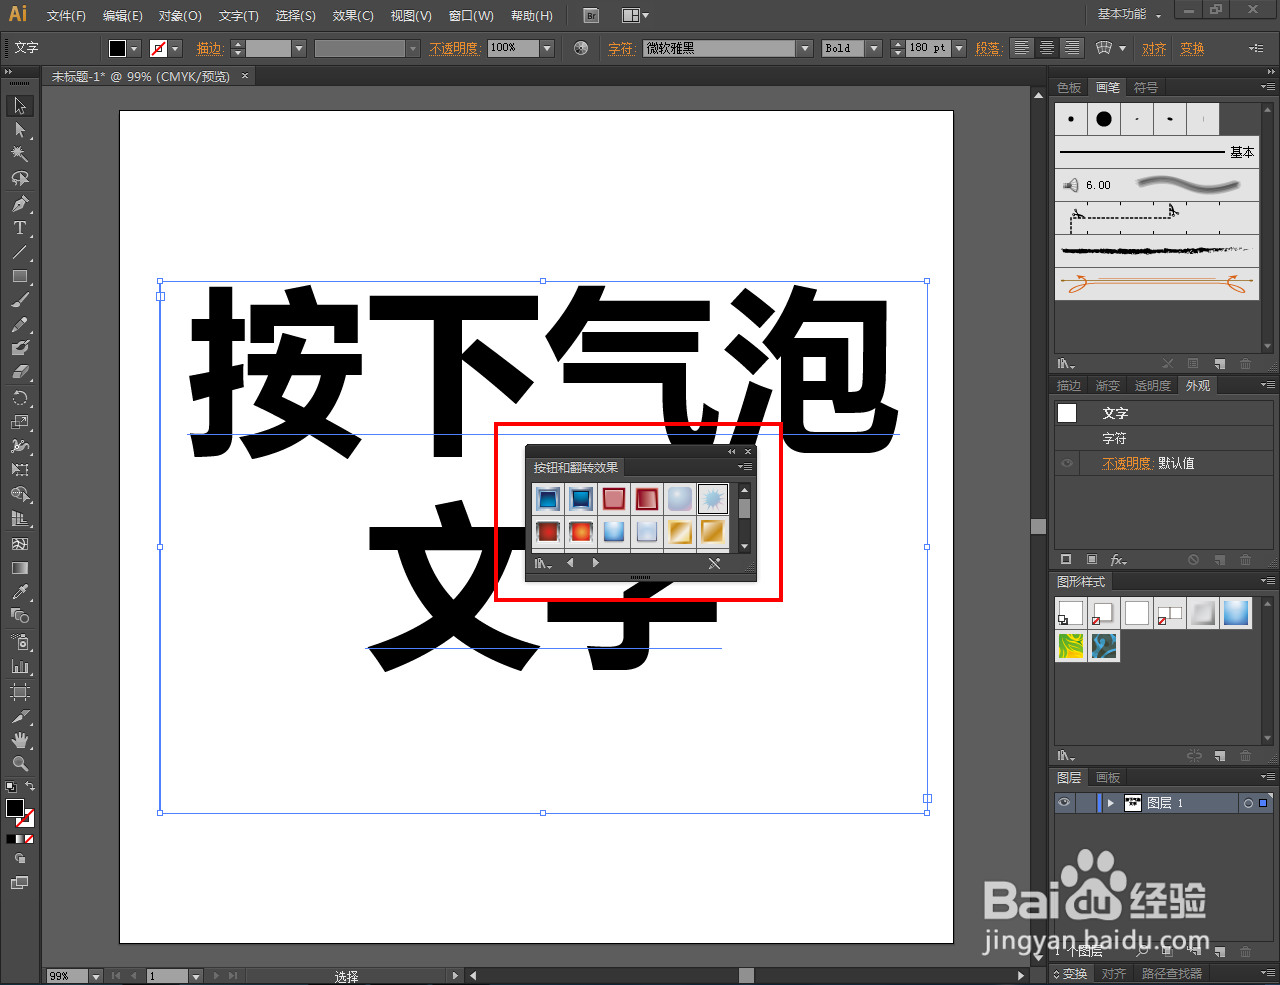Screen dimensions: 1280x985
Task: Click 描边 link in control bar
Action: tap(209, 48)
